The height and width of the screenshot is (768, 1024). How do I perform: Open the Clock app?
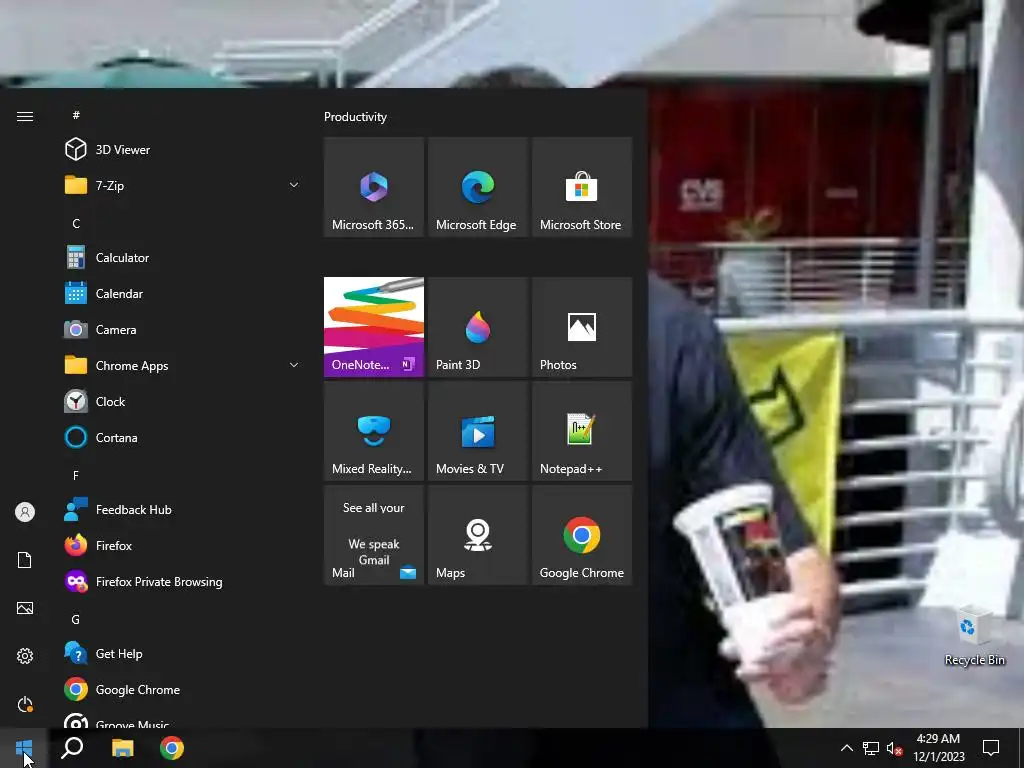coord(183,401)
